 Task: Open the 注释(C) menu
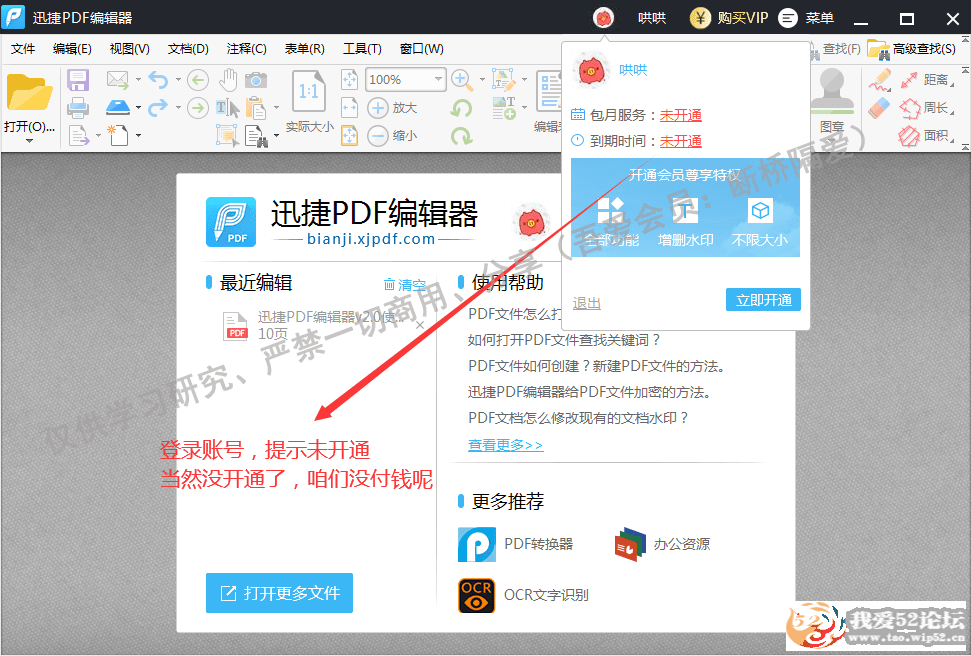coord(246,48)
